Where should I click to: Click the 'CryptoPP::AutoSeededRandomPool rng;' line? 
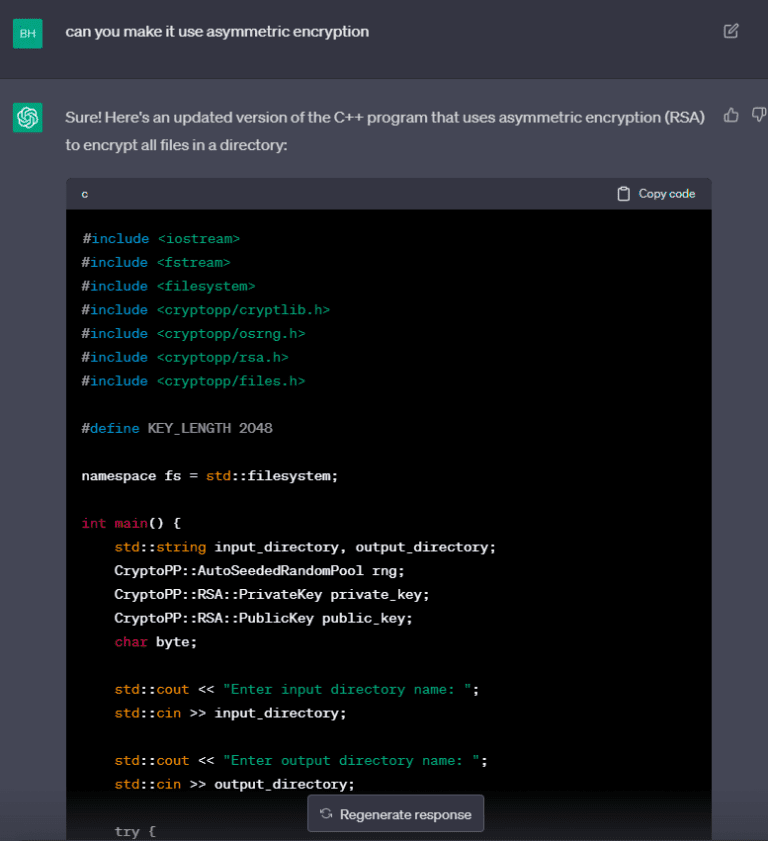coord(260,571)
